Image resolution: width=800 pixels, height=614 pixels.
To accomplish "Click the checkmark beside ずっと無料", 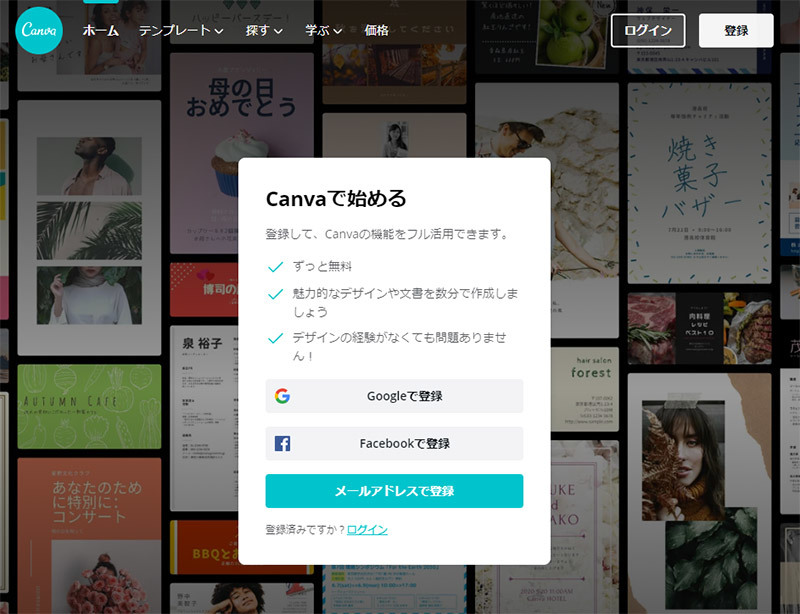I will click(x=276, y=267).
